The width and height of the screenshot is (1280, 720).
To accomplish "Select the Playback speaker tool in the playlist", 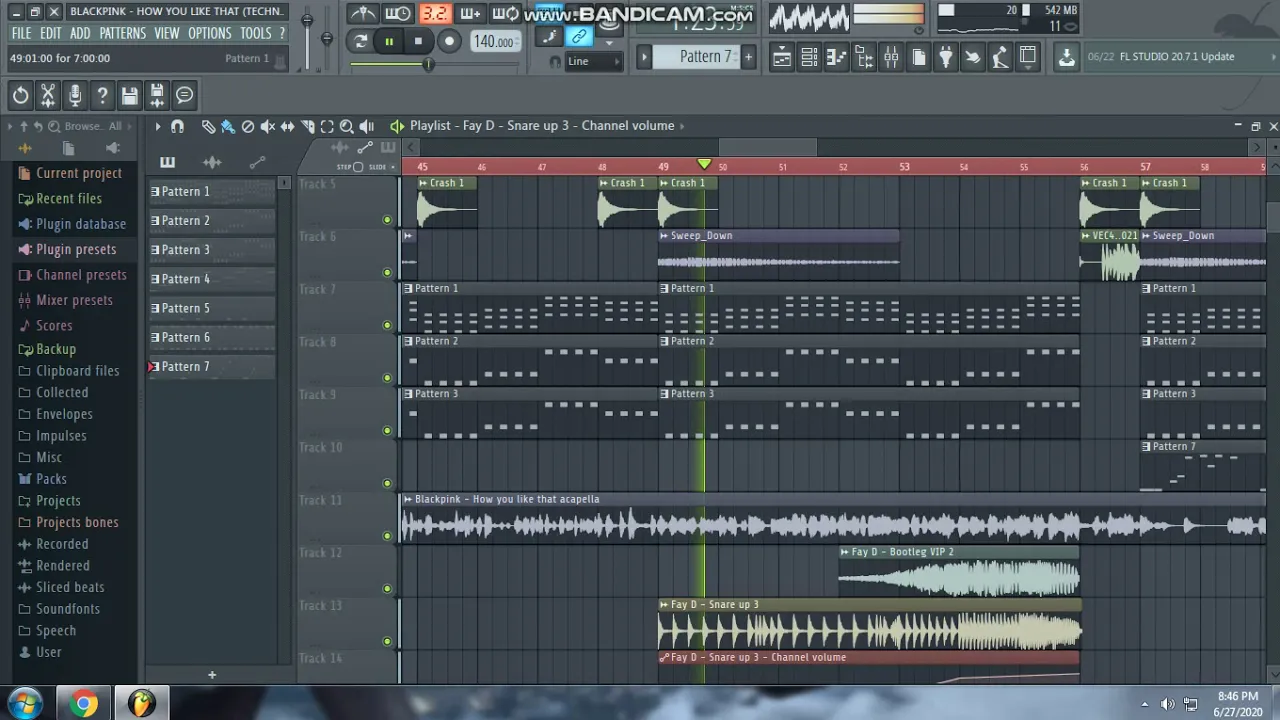I will point(366,126).
